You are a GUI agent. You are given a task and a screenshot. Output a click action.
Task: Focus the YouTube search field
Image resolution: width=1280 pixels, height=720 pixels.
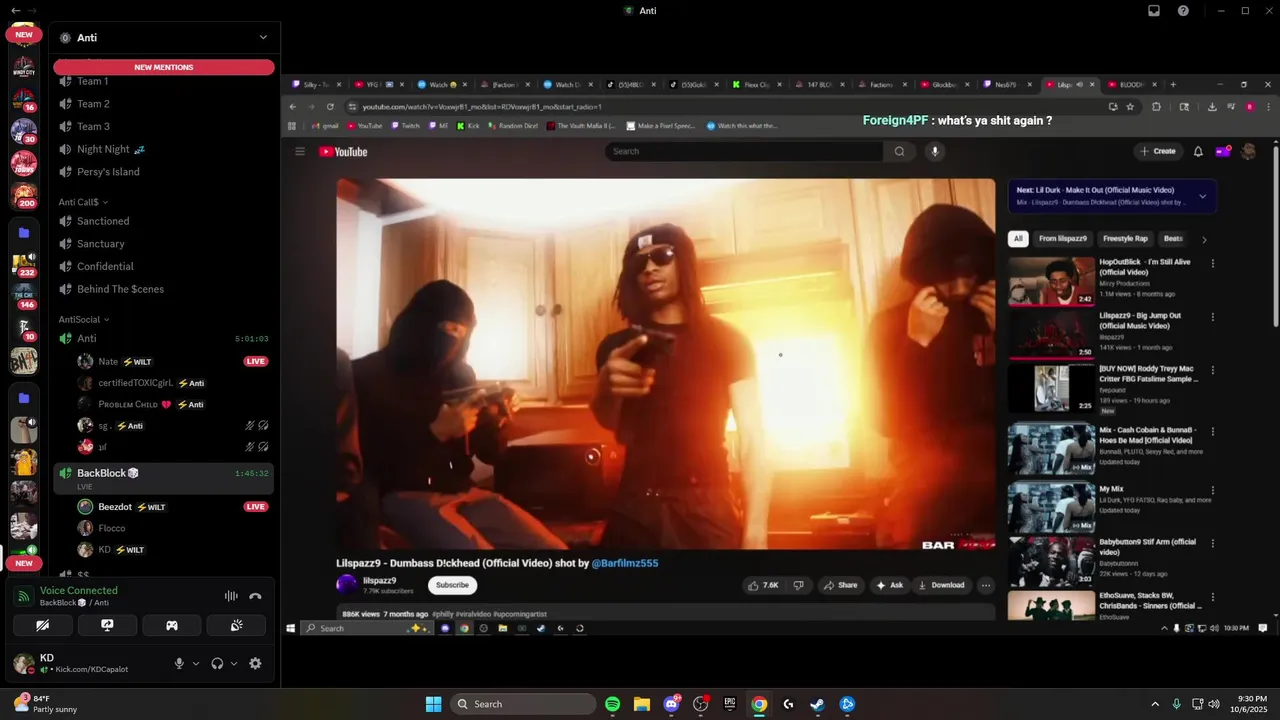pyautogui.click(x=743, y=151)
